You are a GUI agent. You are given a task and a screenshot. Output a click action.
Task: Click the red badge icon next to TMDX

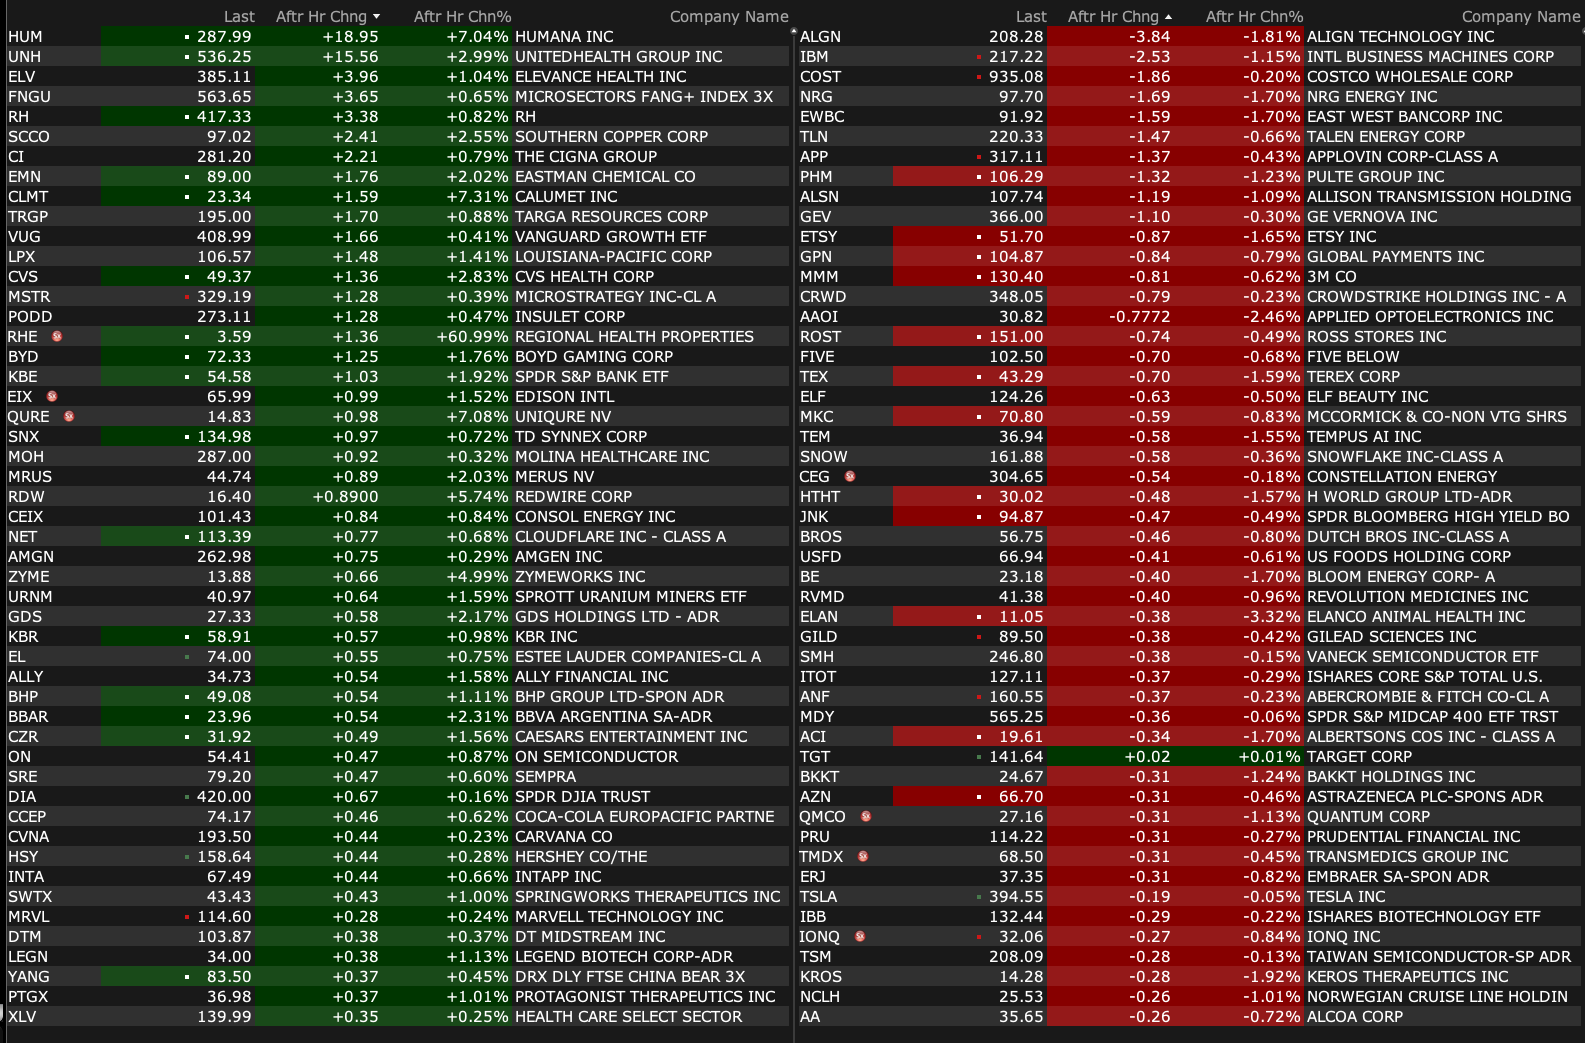863,856
